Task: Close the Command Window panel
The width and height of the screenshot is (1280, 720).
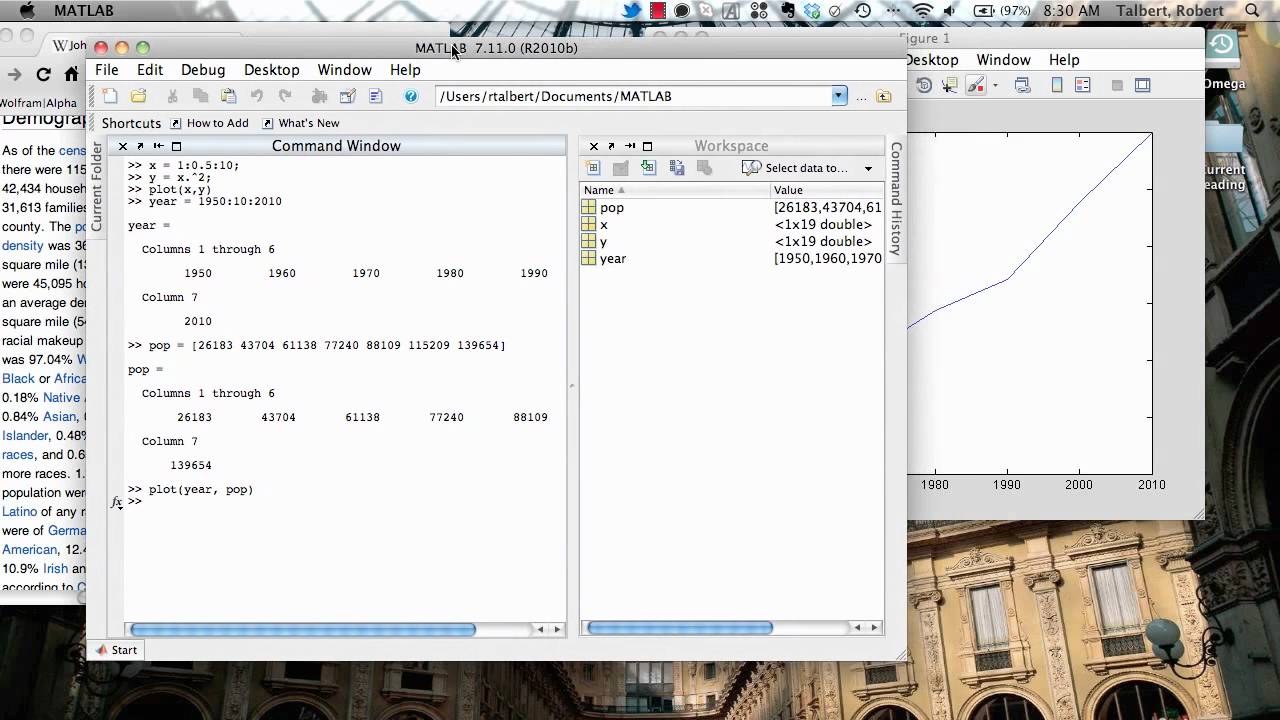Action: [x=123, y=146]
